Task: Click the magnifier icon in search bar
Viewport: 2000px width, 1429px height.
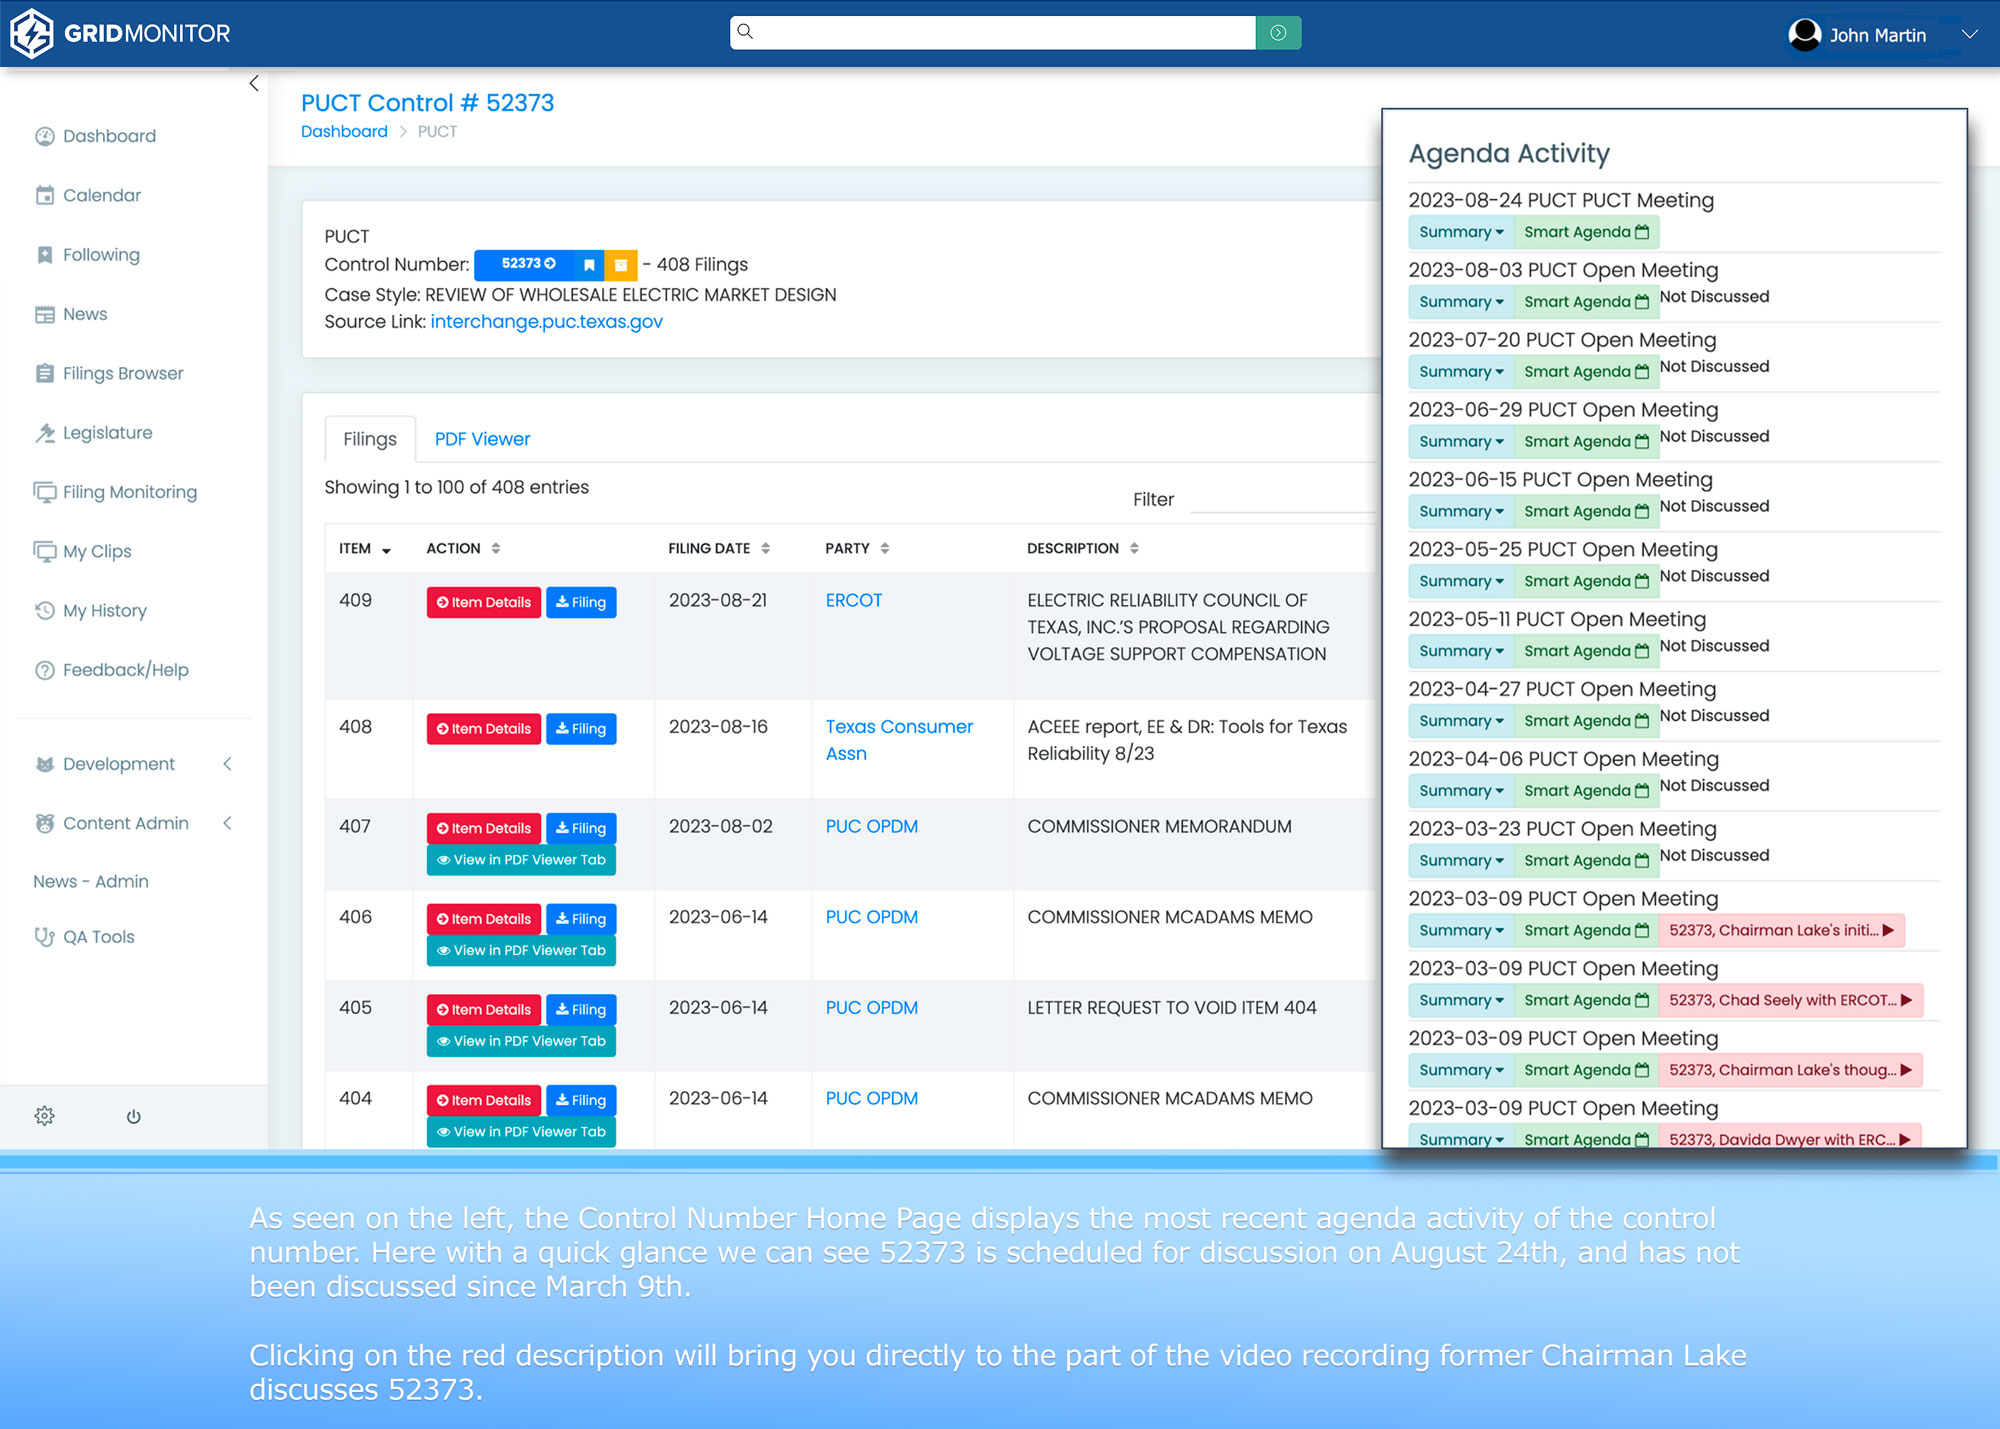Action: pos(745,32)
